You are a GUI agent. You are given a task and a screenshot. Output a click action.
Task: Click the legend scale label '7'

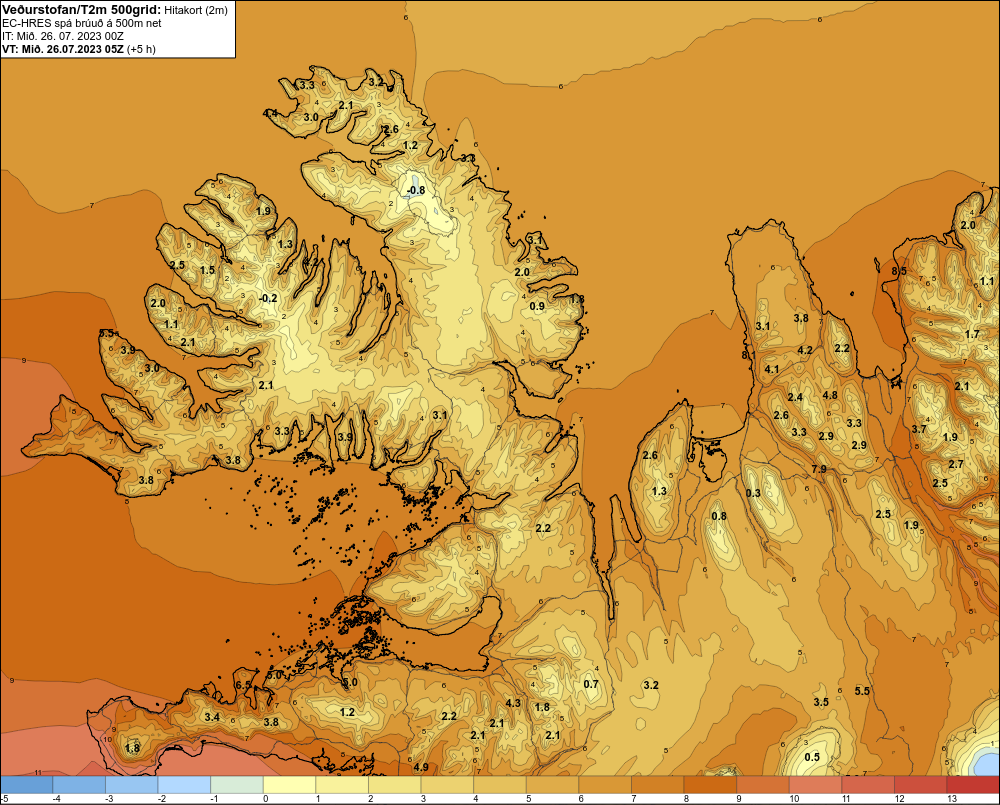click(634, 799)
